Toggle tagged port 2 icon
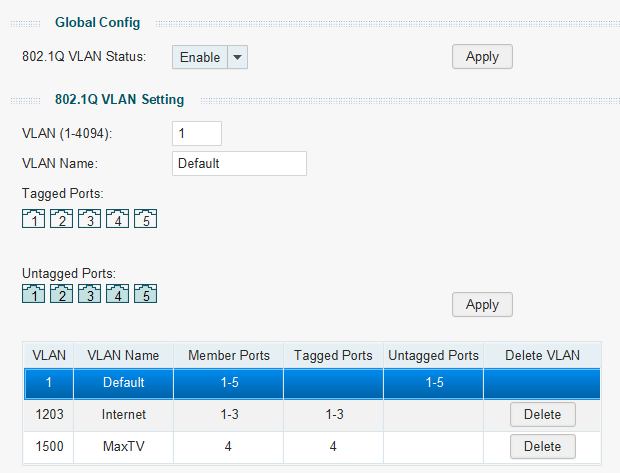 [x=61, y=219]
